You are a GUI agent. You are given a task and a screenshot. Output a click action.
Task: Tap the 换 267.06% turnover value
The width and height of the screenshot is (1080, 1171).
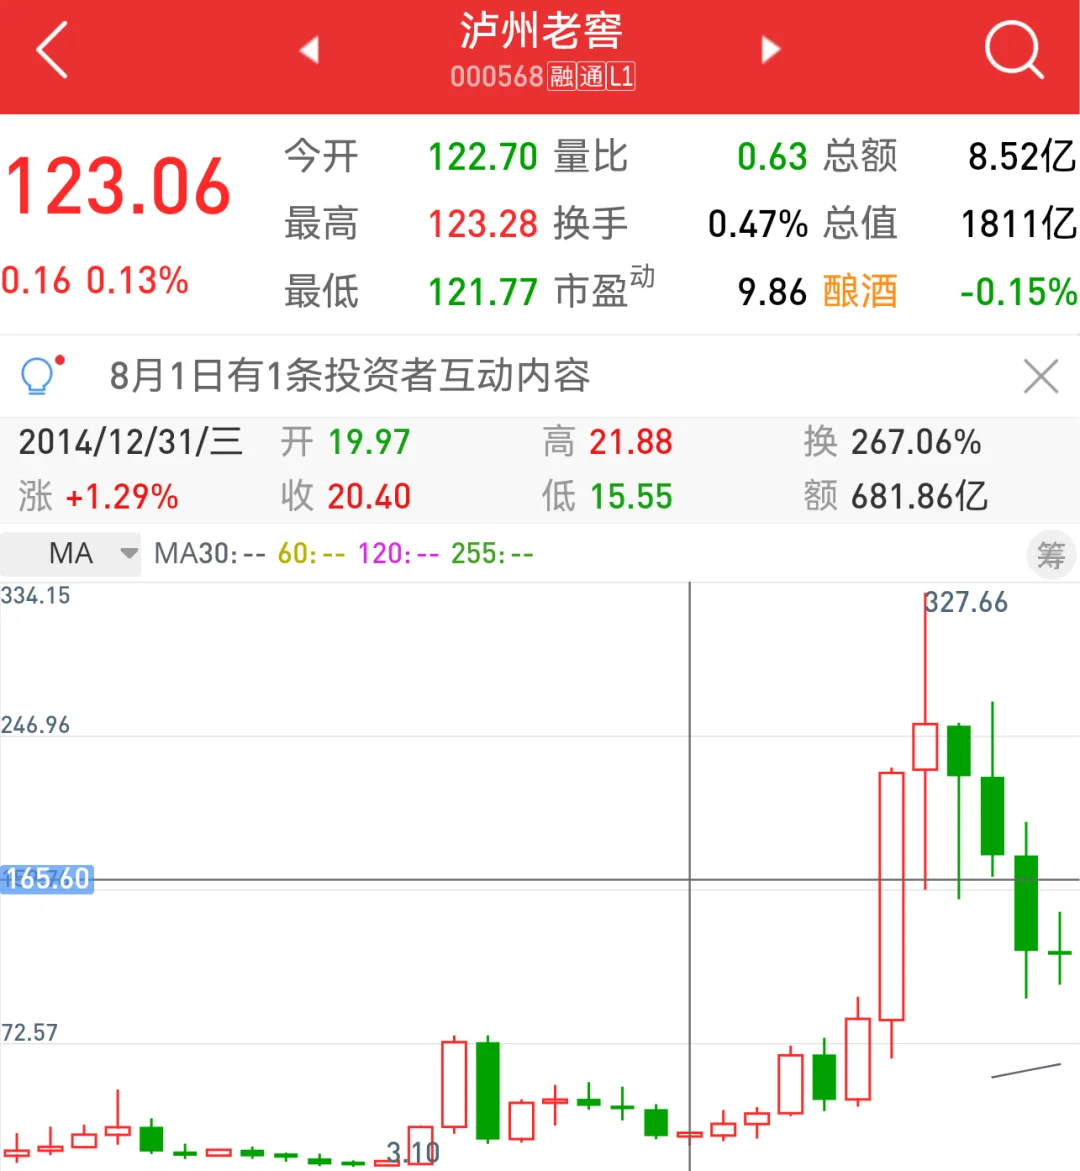(916, 442)
